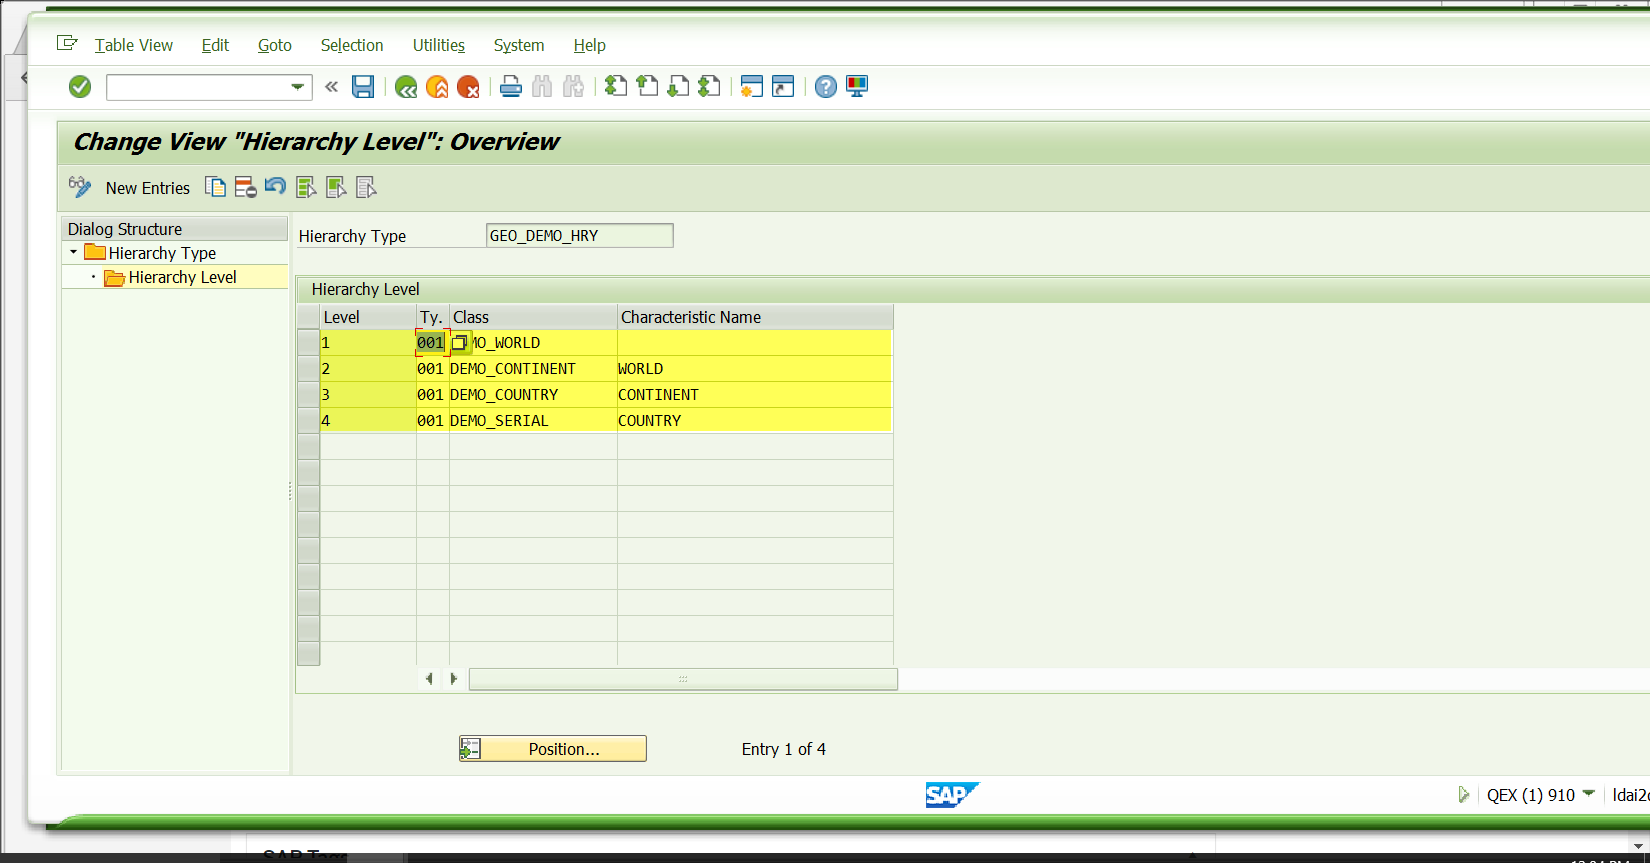This screenshot has width=1650, height=863.
Task: Click the New Entries button
Action: point(148,188)
